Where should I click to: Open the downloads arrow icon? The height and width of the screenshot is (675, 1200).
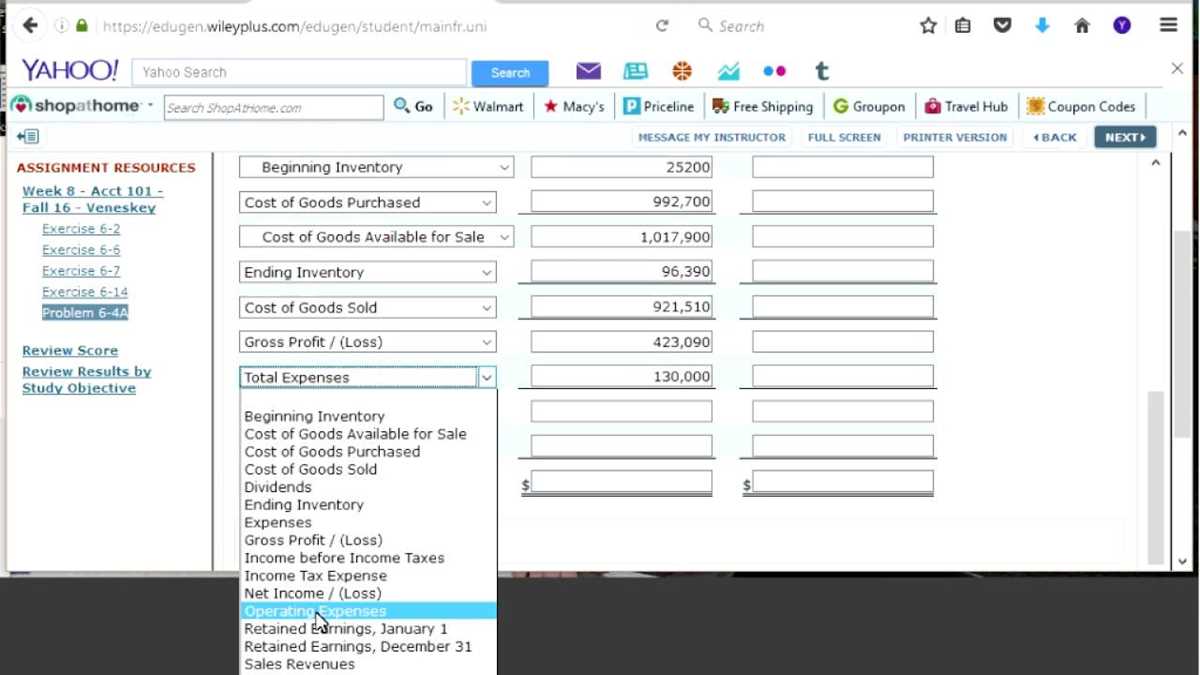coord(1042,26)
